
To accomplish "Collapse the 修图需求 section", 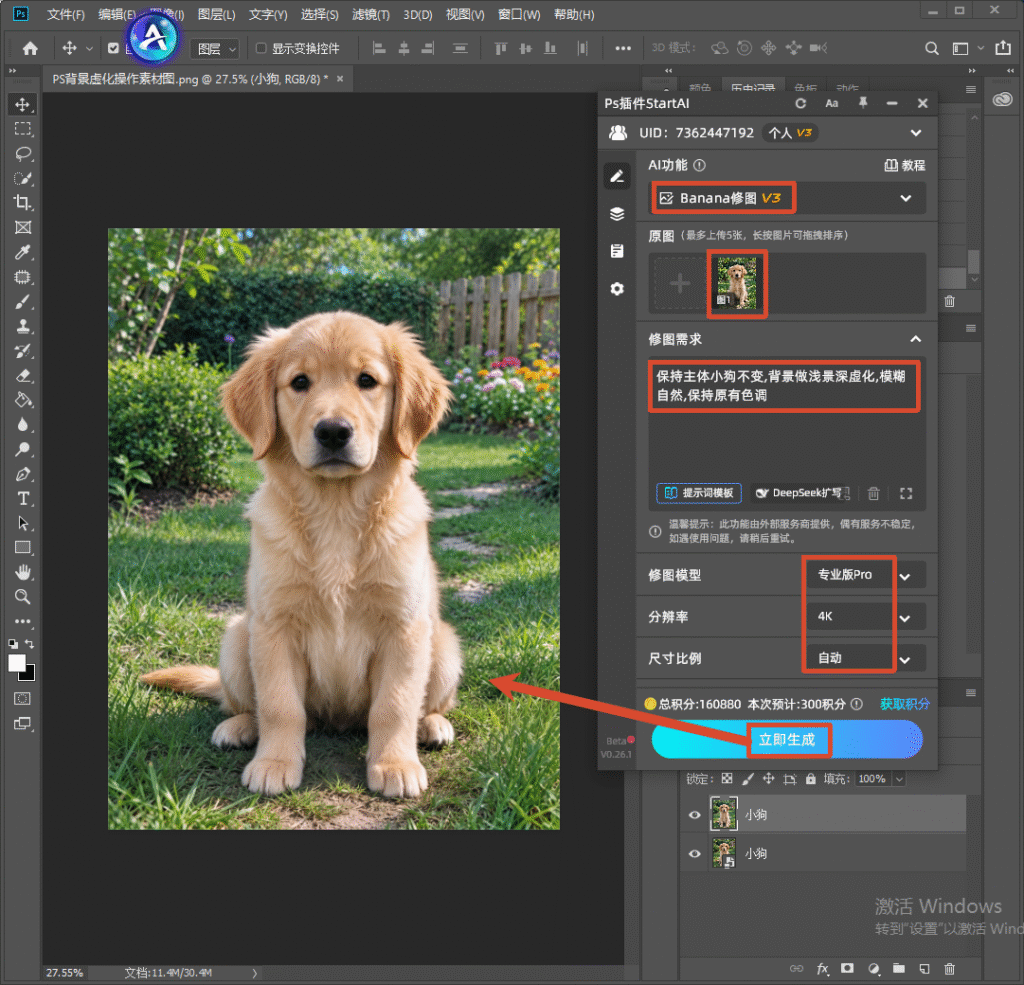I will click(x=916, y=339).
